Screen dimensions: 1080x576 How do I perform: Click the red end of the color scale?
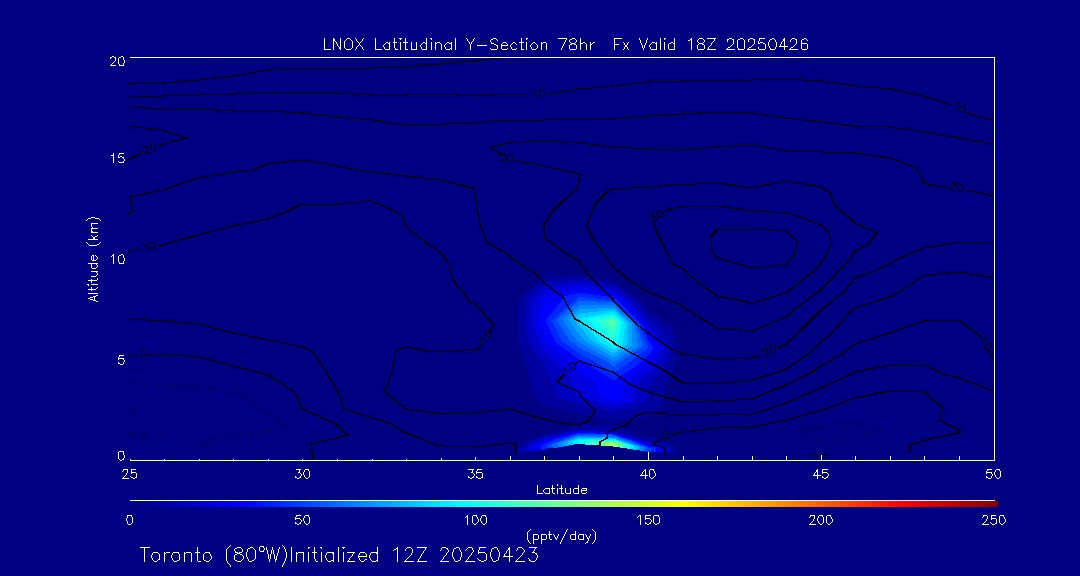(985, 503)
